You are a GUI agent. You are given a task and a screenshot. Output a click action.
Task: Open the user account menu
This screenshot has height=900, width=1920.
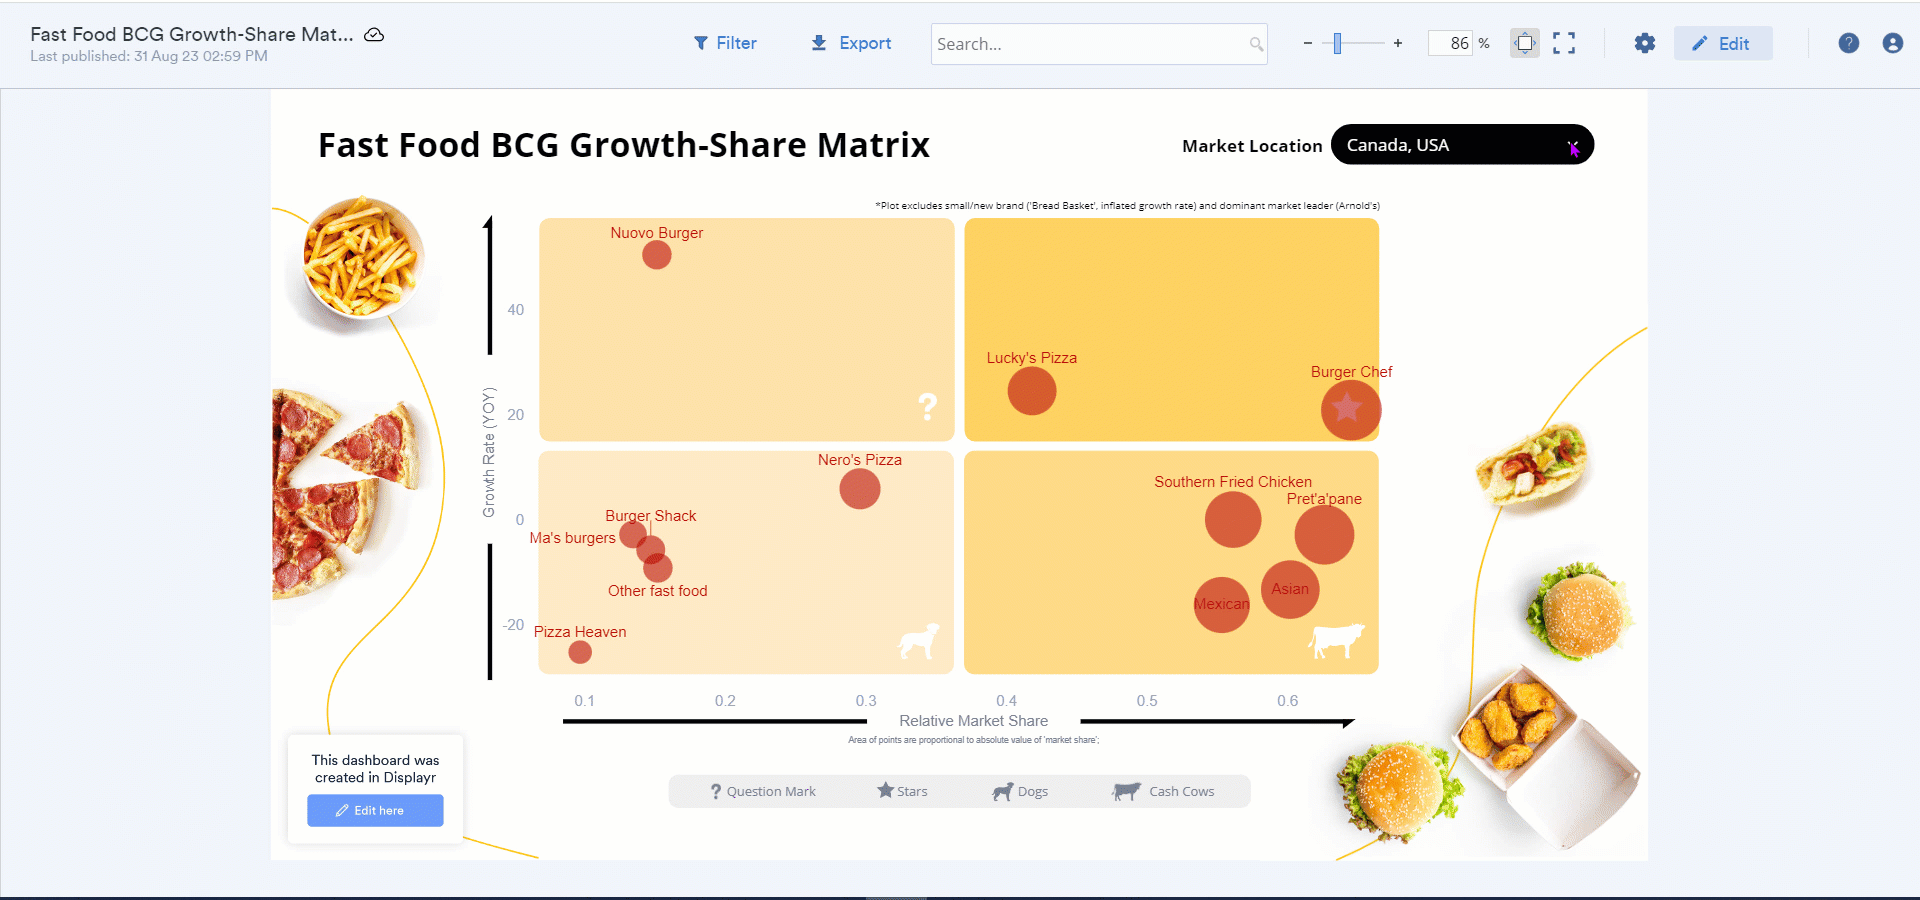1892,43
